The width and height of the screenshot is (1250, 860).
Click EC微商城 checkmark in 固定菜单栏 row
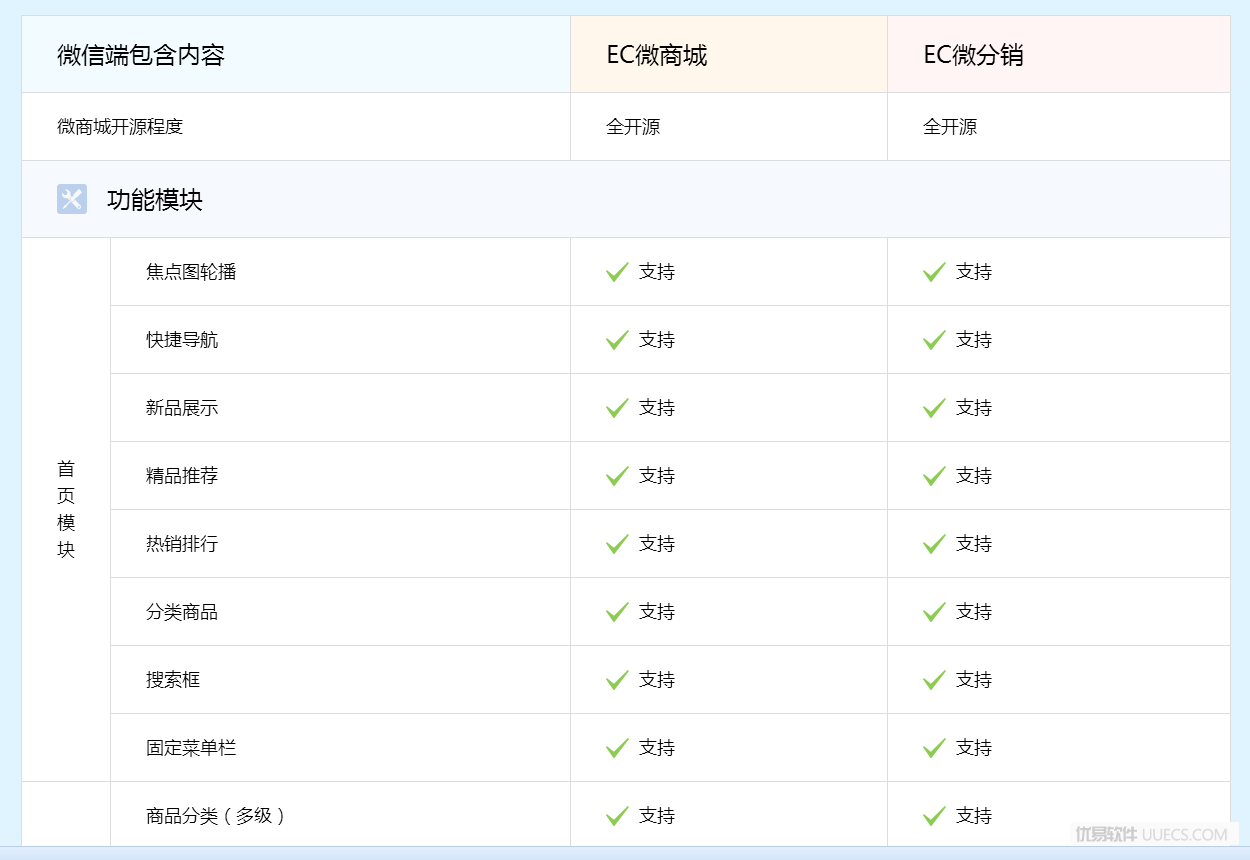point(617,748)
